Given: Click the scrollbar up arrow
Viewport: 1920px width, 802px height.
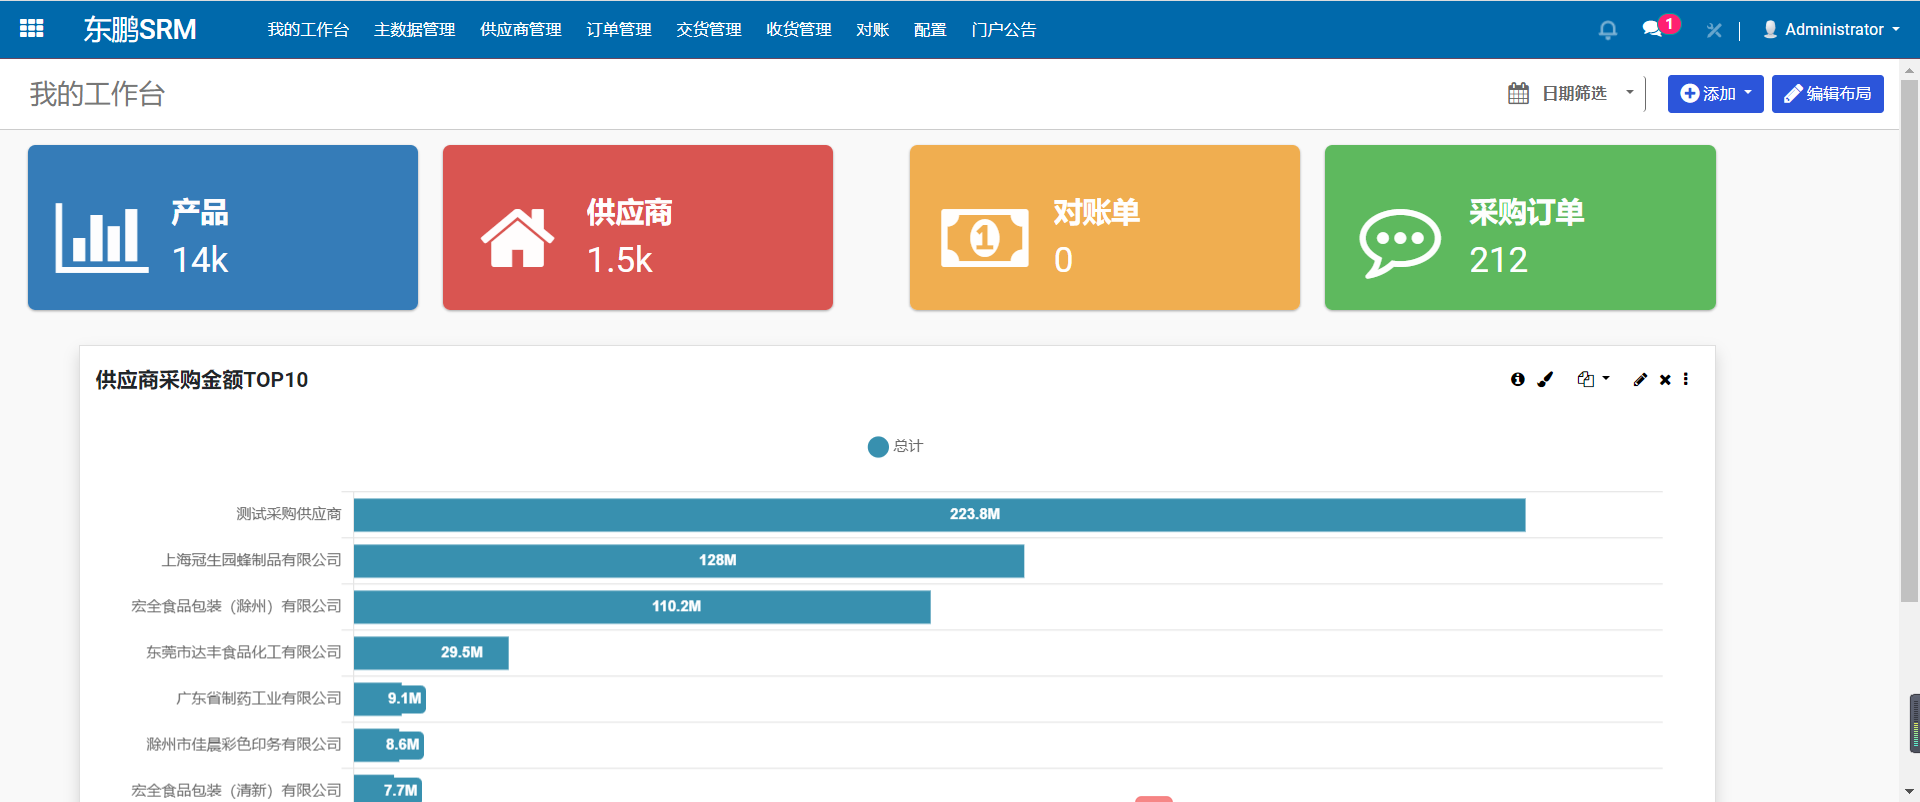Looking at the screenshot, I should pos(1909,70).
